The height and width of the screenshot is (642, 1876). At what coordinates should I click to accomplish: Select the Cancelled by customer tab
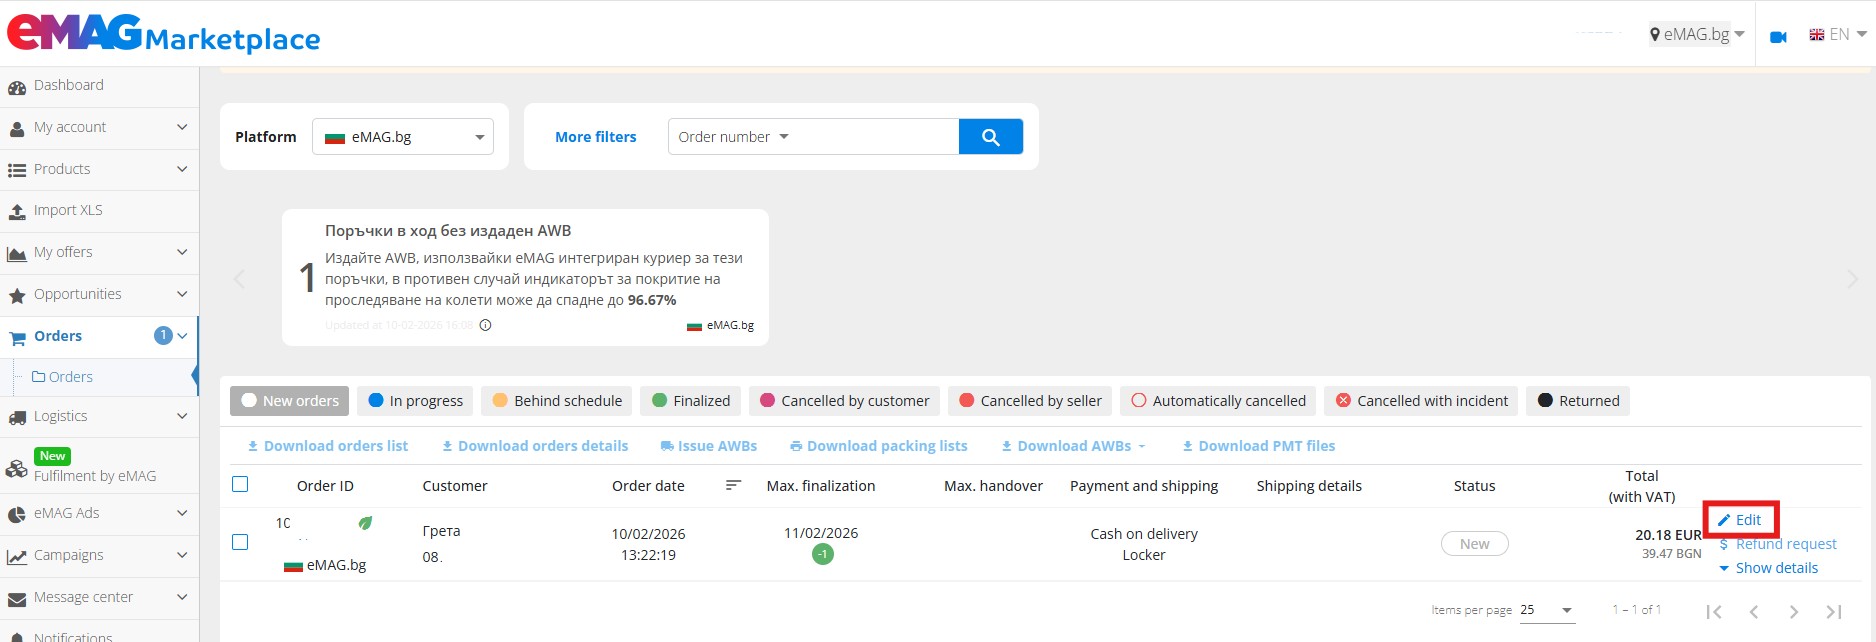pos(844,401)
